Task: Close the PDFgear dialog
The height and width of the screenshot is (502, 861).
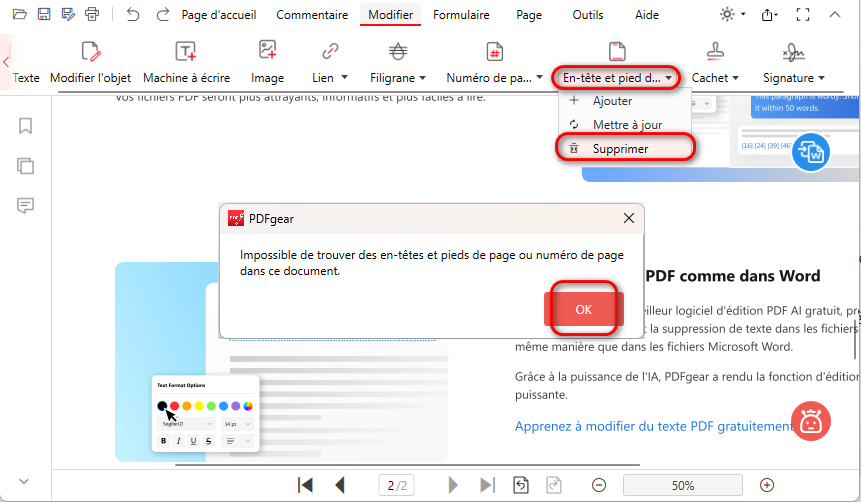Action: point(629,218)
